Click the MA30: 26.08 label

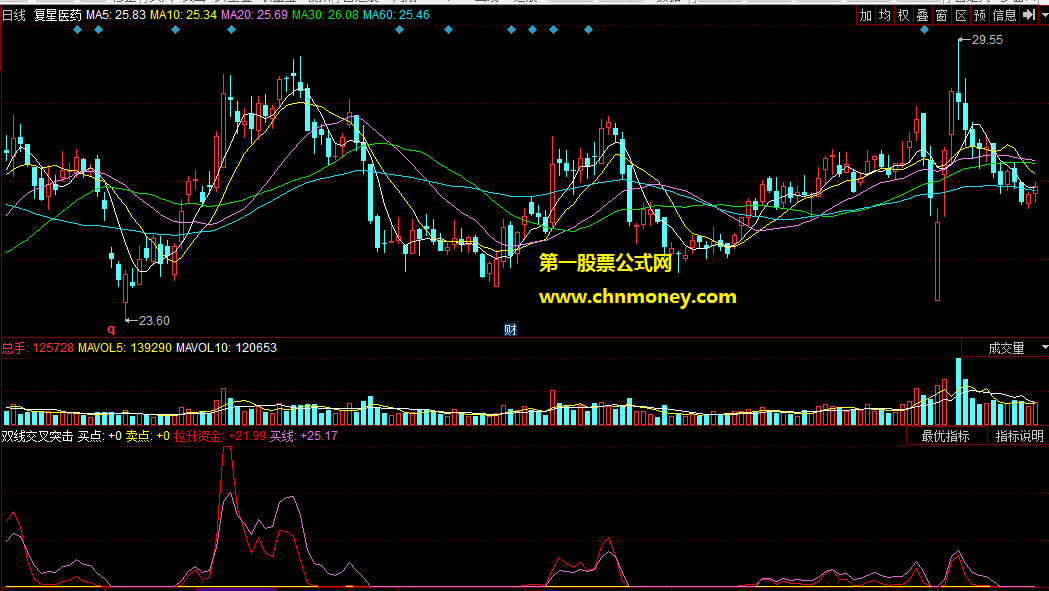[325, 15]
